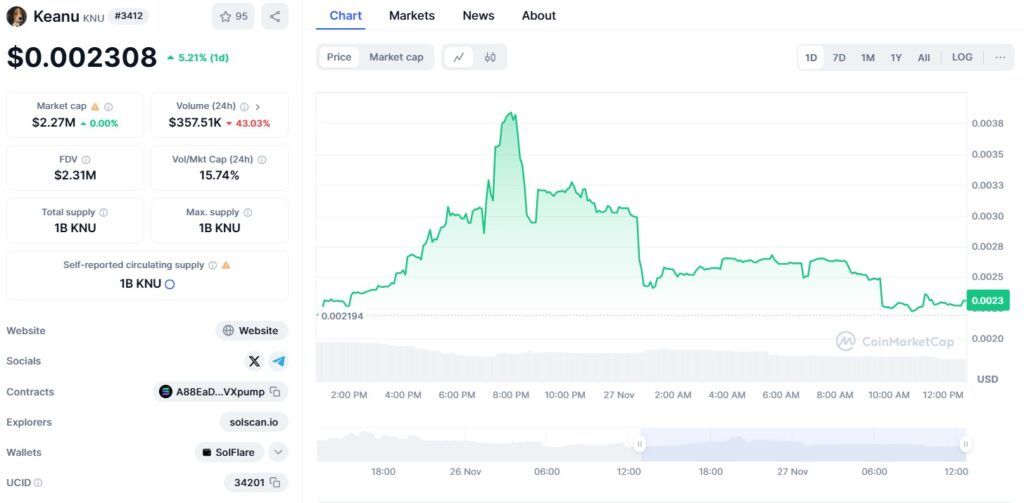Open the Market cap info icon
This screenshot has width=1024, height=503.
click(x=108, y=106)
